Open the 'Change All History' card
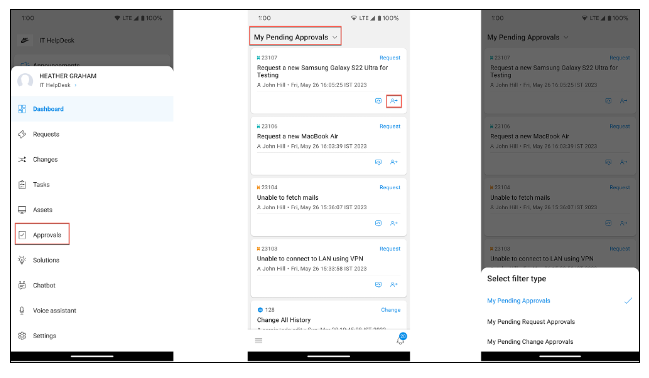Image resolution: width=649 pixels, height=378 pixels. [329, 315]
